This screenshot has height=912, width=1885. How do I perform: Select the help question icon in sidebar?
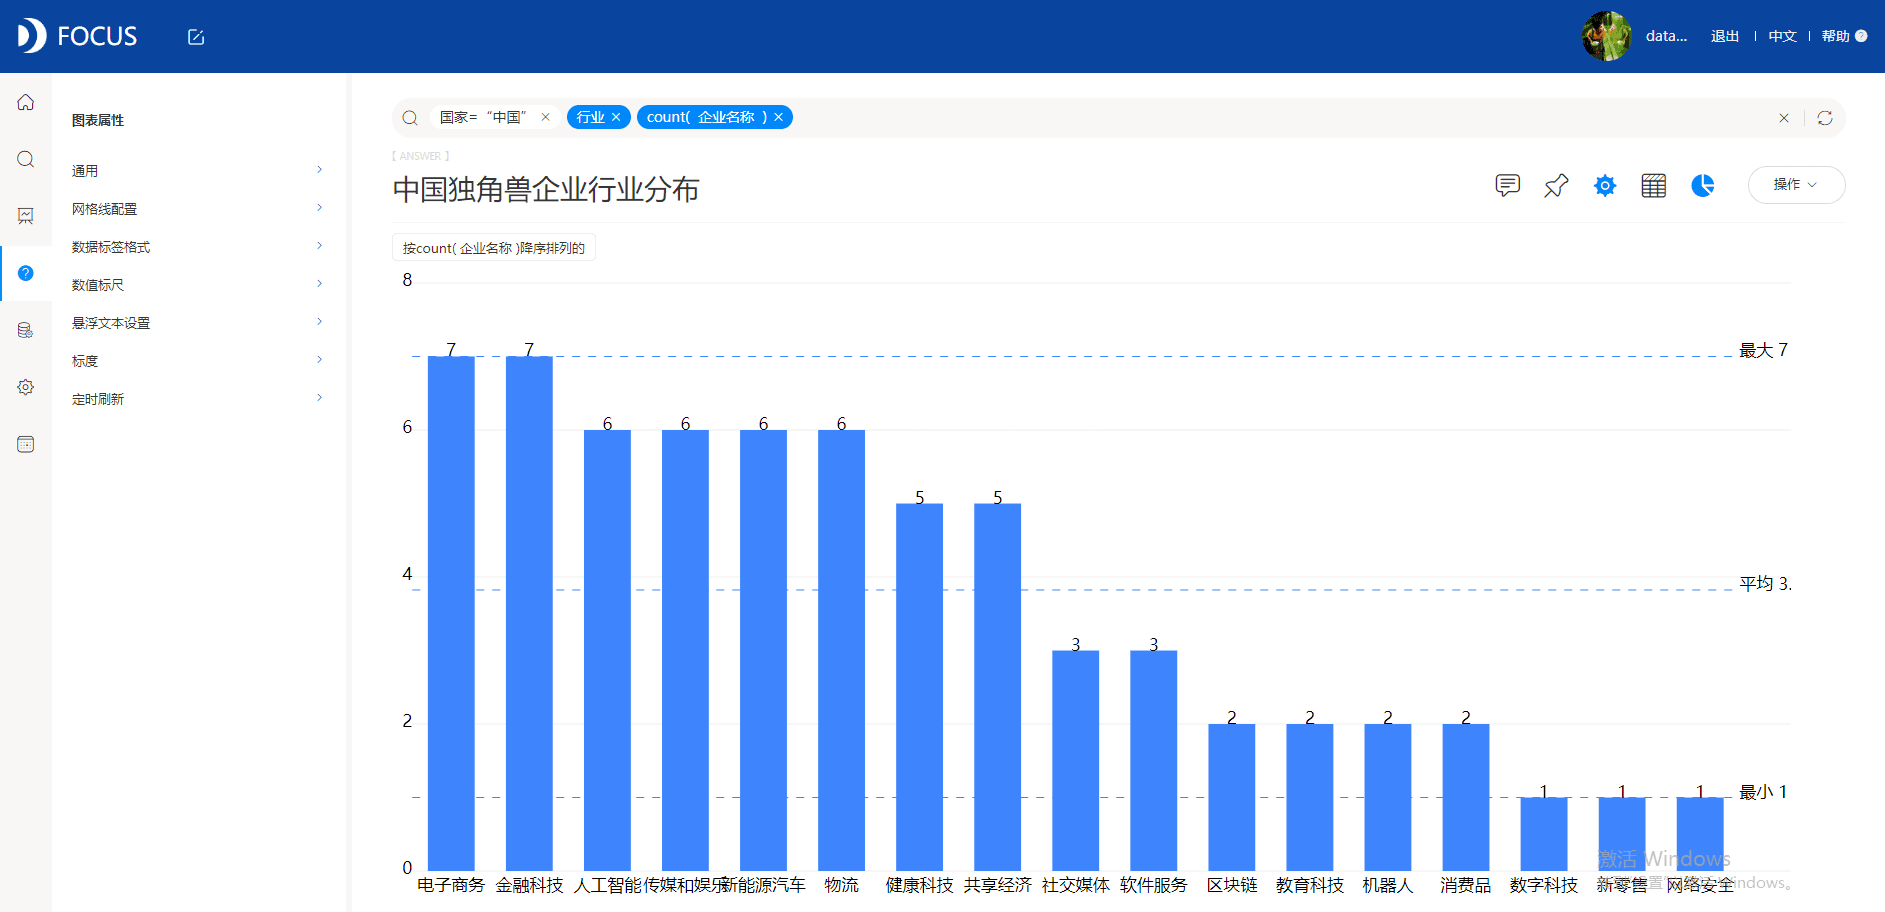[x=26, y=273]
